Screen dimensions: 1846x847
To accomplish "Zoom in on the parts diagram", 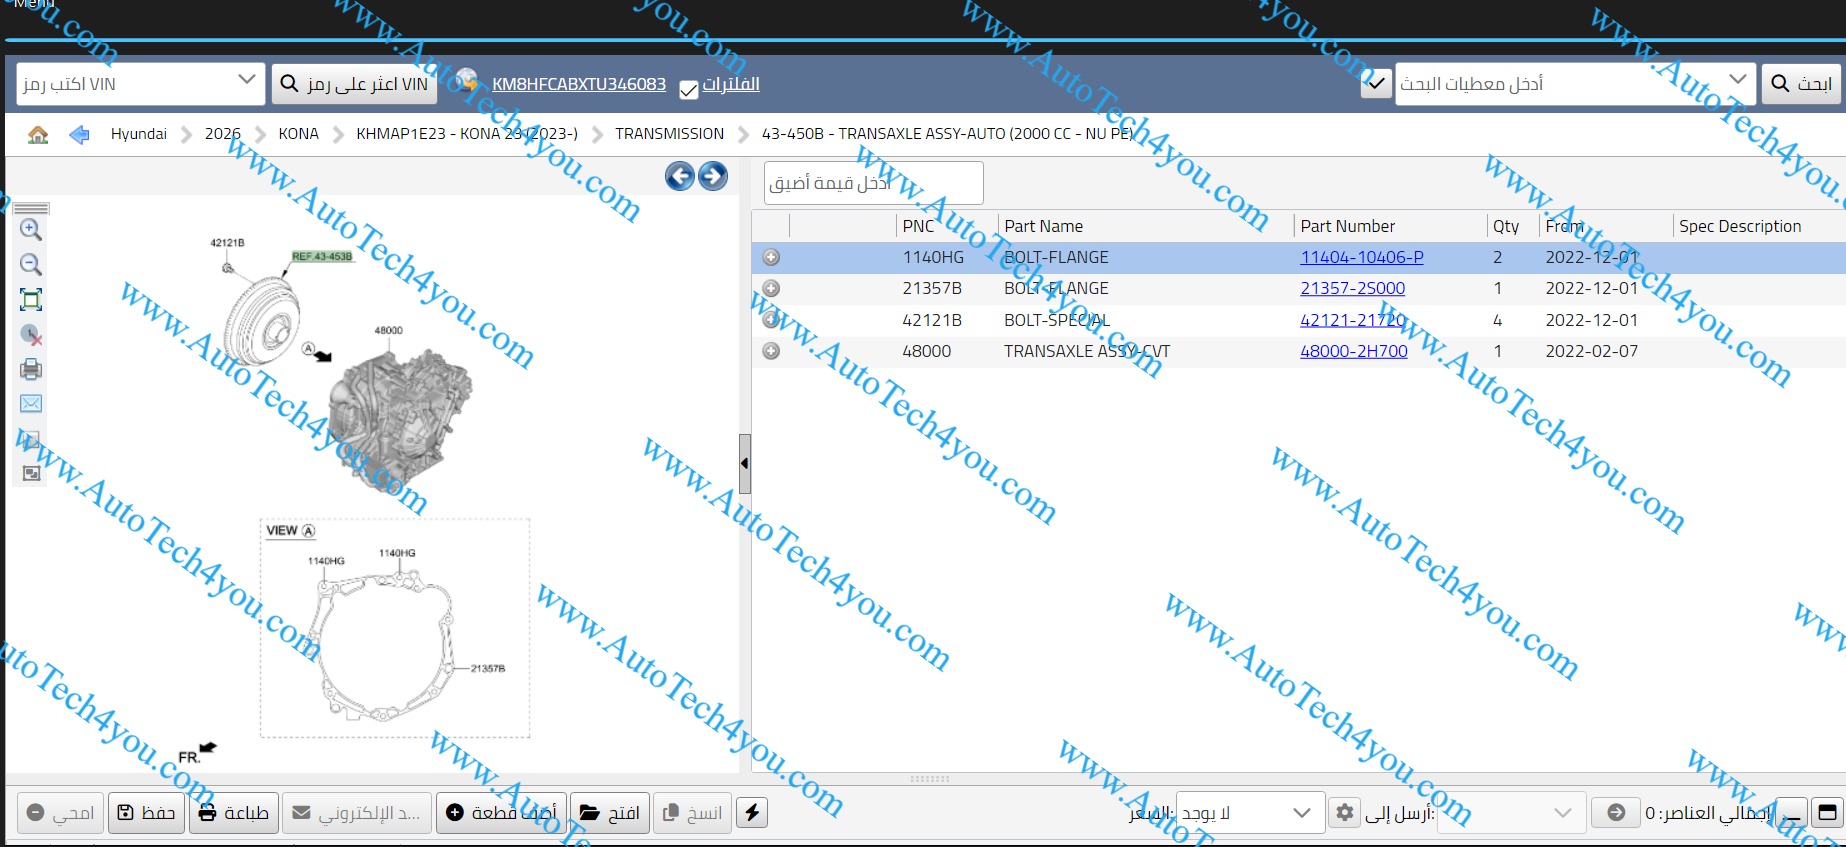I will click(31, 230).
